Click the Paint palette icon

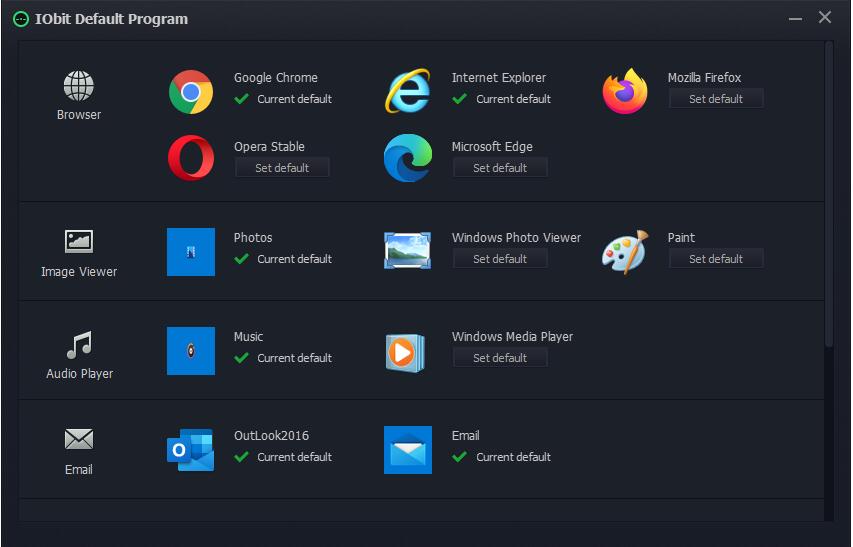click(x=626, y=252)
